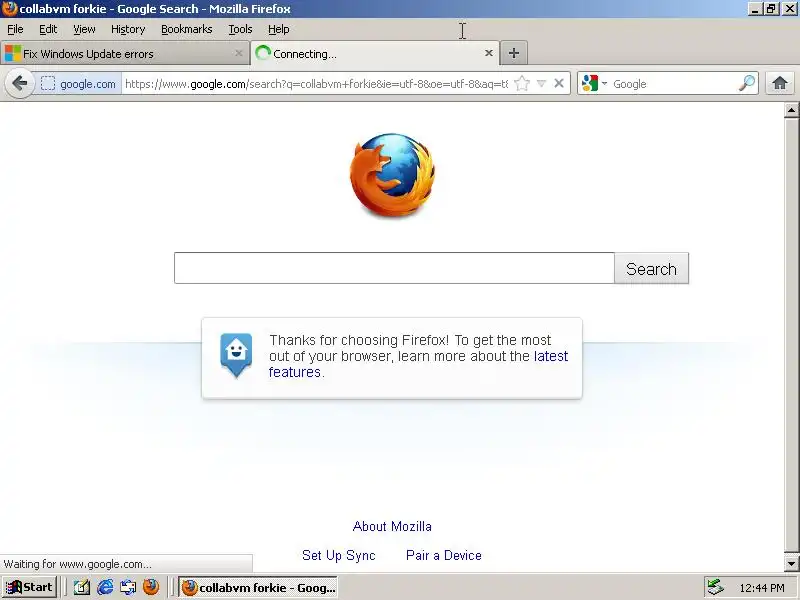Image resolution: width=800 pixels, height=600 pixels.
Task: Click the 12:44 PM clock
Action: point(762,588)
